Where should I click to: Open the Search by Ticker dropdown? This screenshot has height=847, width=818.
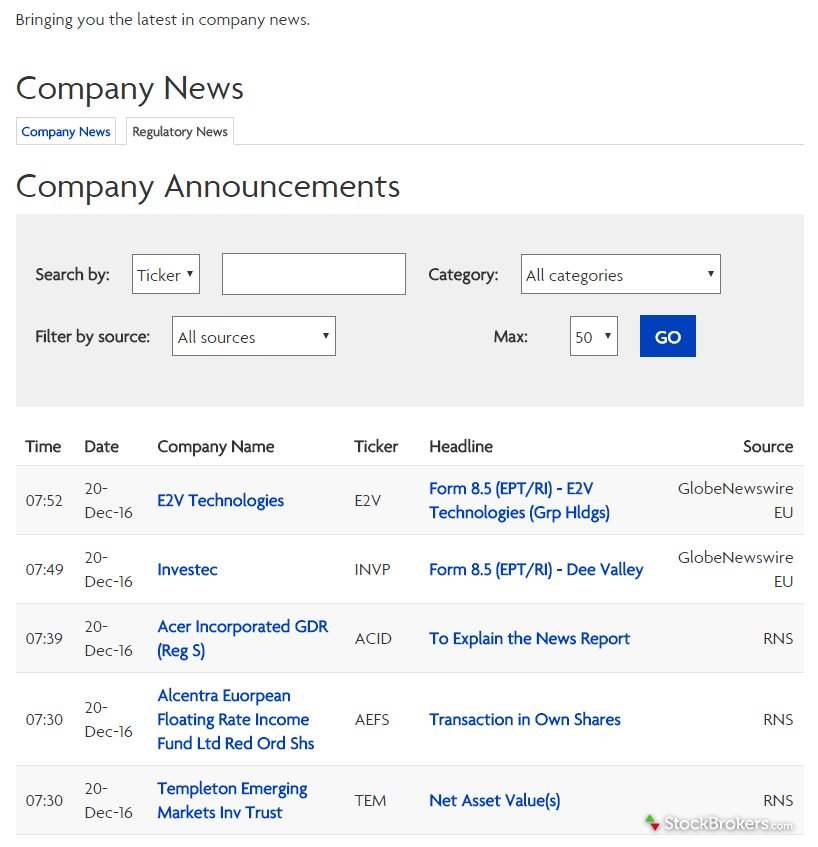166,275
